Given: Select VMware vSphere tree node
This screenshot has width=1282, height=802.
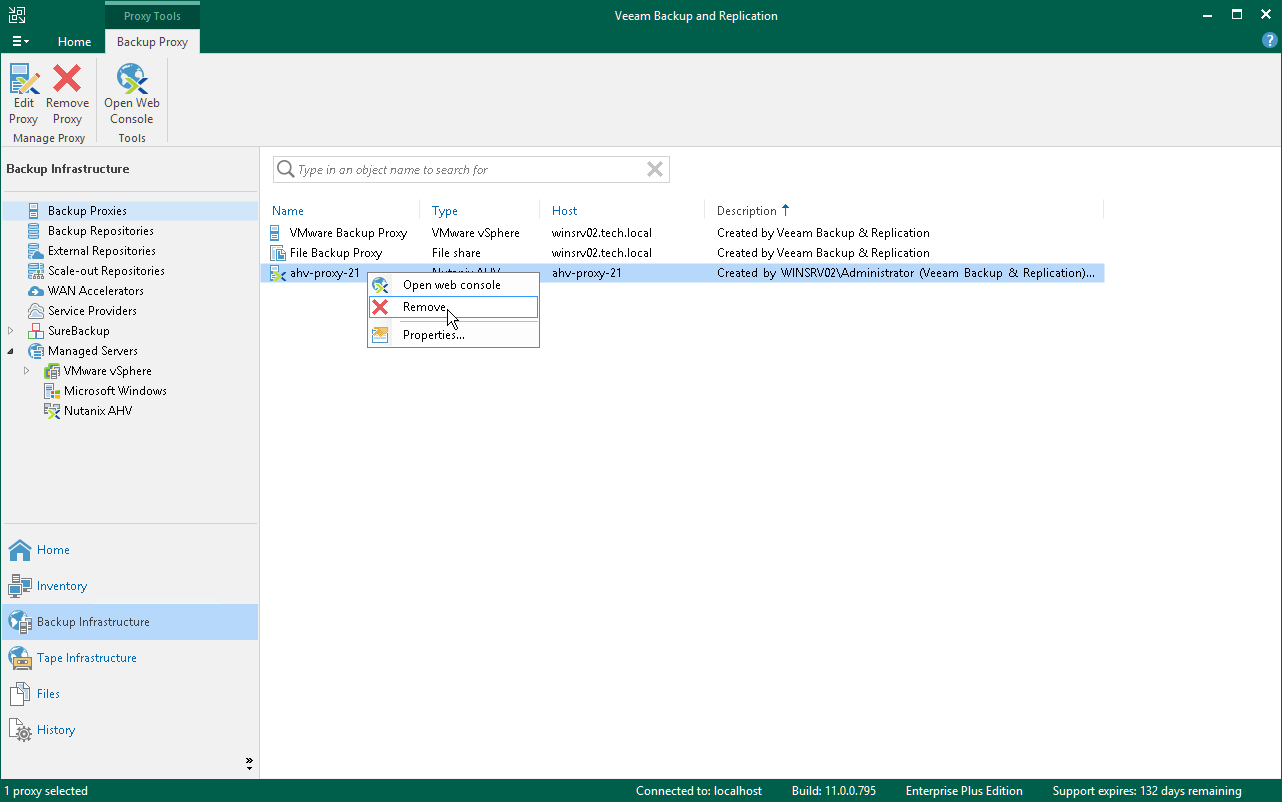Looking at the screenshot, I should 107,371.
